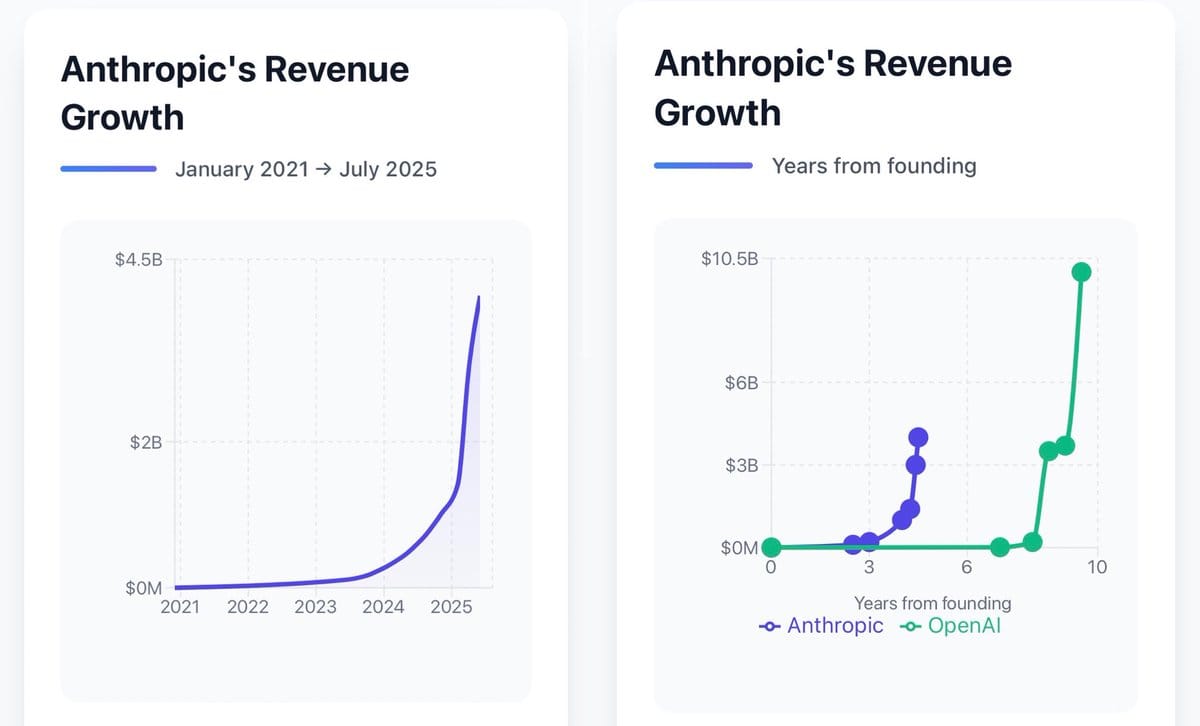Select the left chart title Anthropic's Revenue Growth
Viewport: 1200px width, 726px height.
tap(235, 93)
